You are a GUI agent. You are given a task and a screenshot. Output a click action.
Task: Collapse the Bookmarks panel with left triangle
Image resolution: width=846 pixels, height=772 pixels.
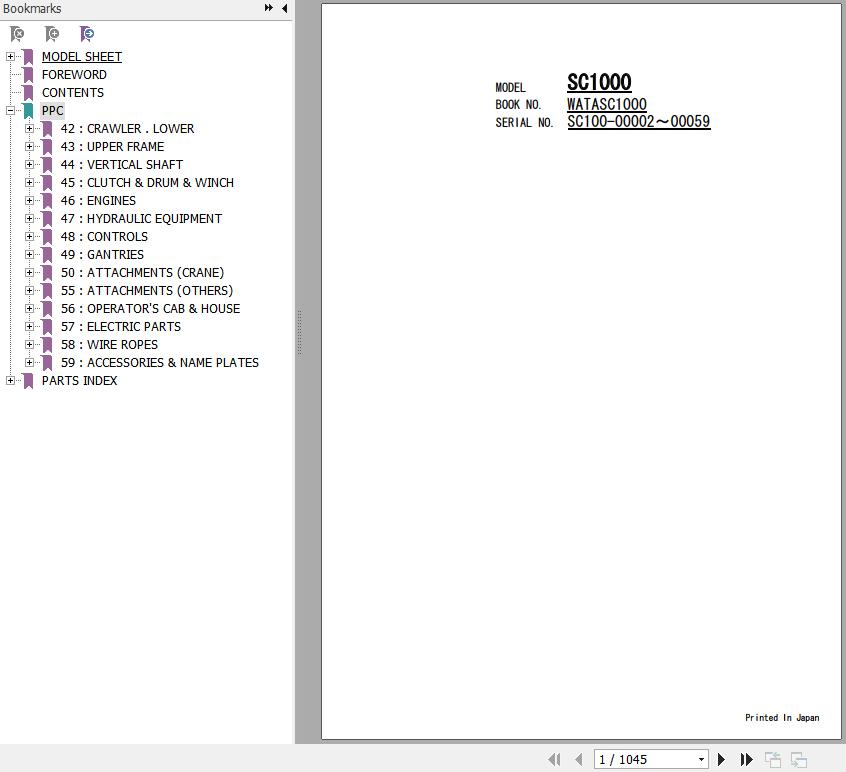point(284,8)
